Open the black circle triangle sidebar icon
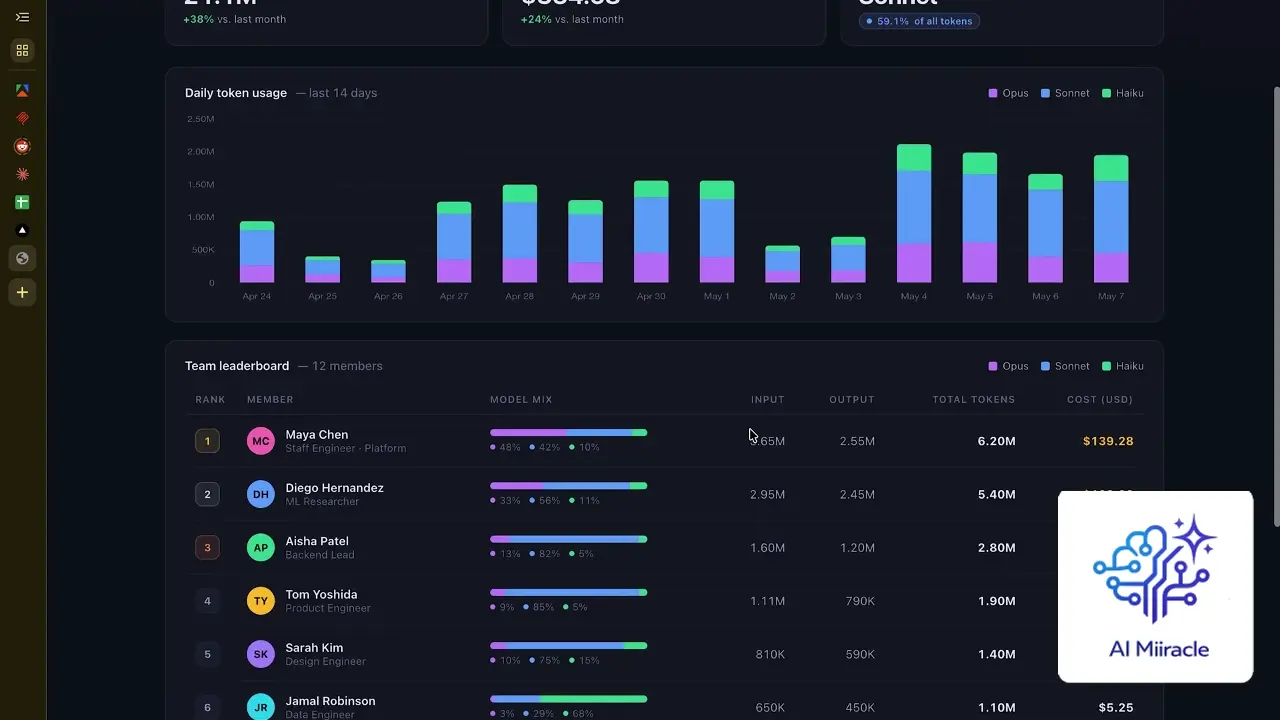1280x720 pixels. pyautogui.click(x=22, y=230)
